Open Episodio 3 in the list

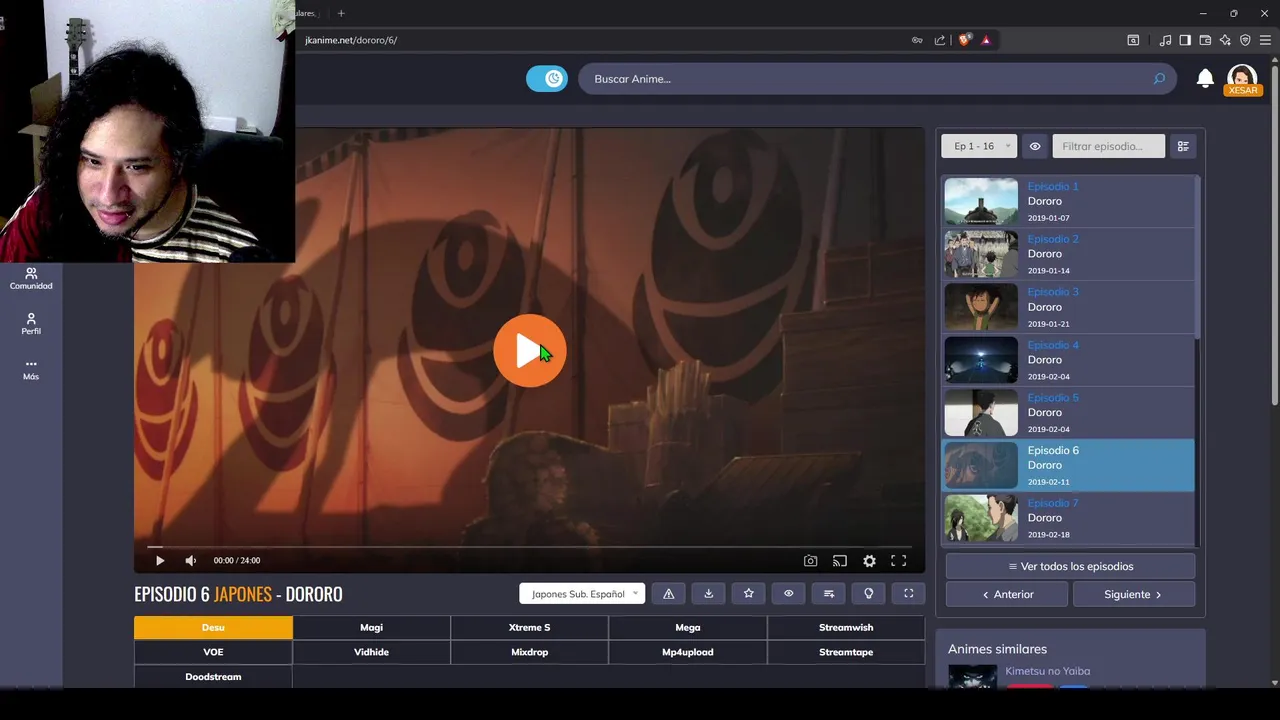click(1068, 307)
